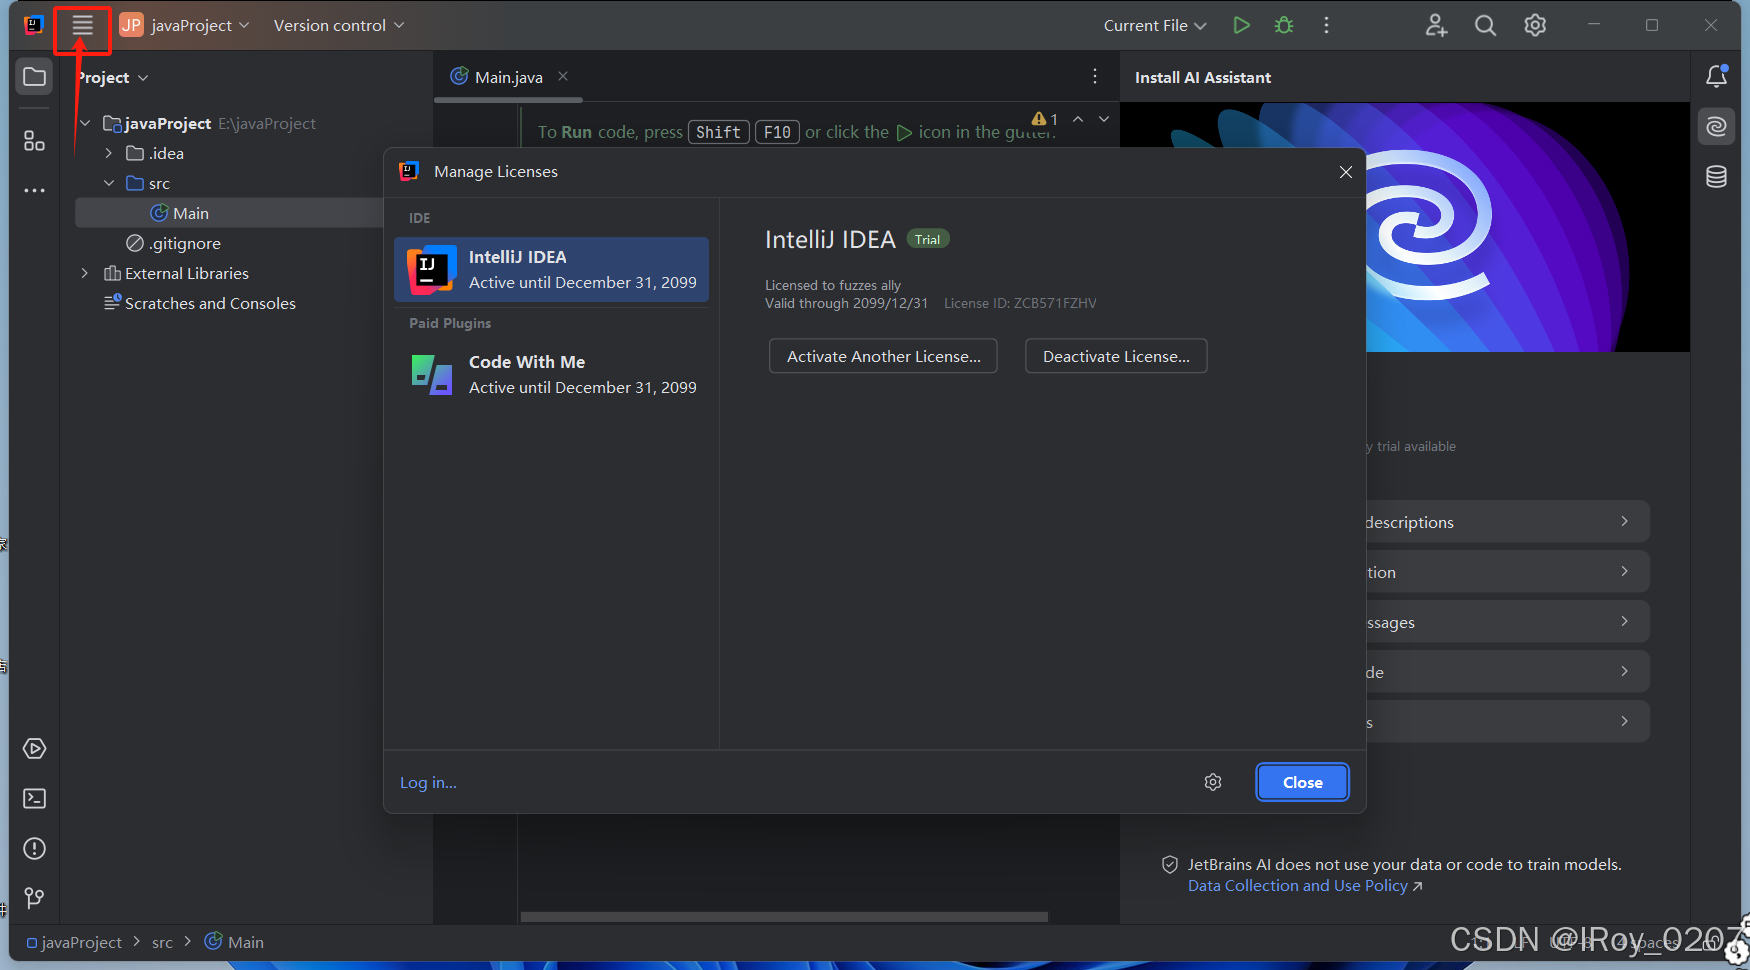Go to previous highlighted error arrow
1750x970 pixels.
[1078, 119]
